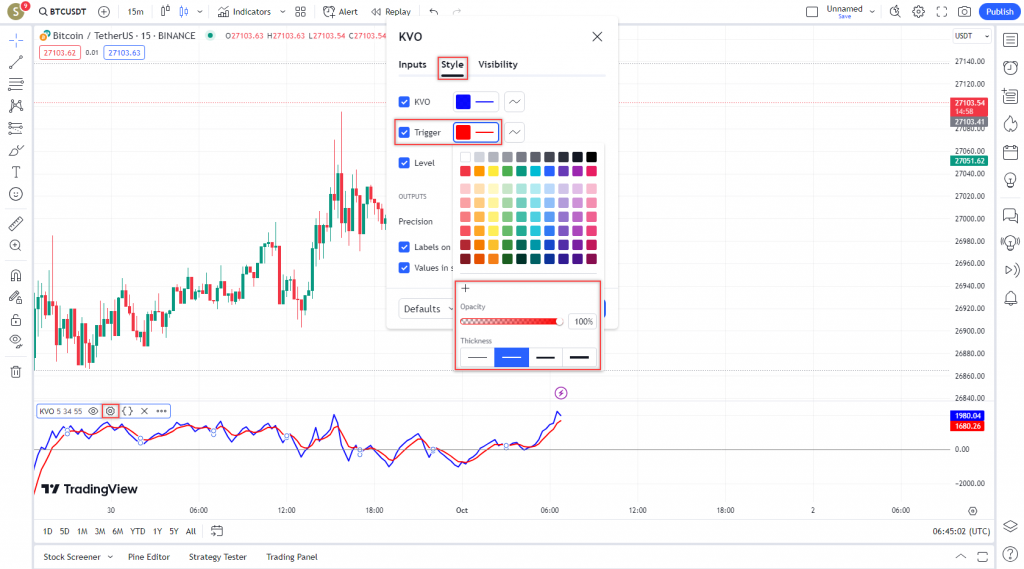Switch to the Inputs tab
This screenshot has height=569, width=1024.
412,65
